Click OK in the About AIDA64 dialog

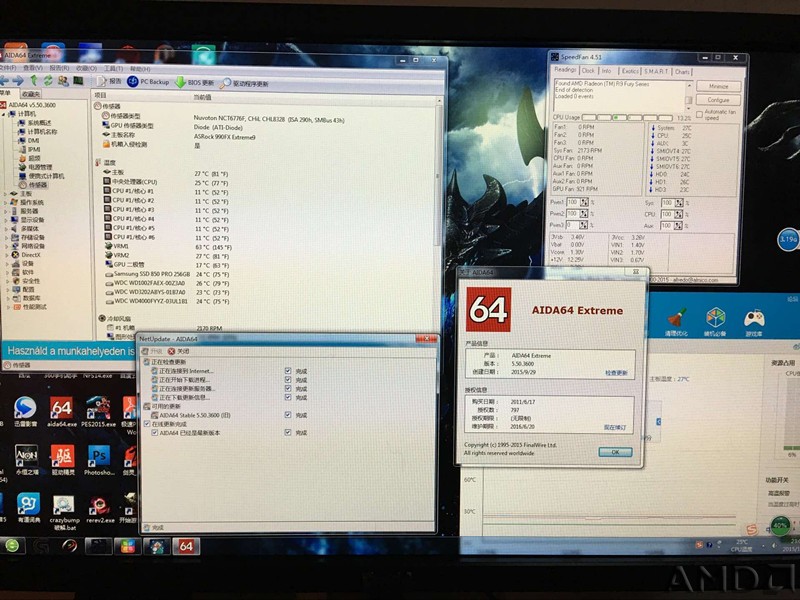coord(615,452)
